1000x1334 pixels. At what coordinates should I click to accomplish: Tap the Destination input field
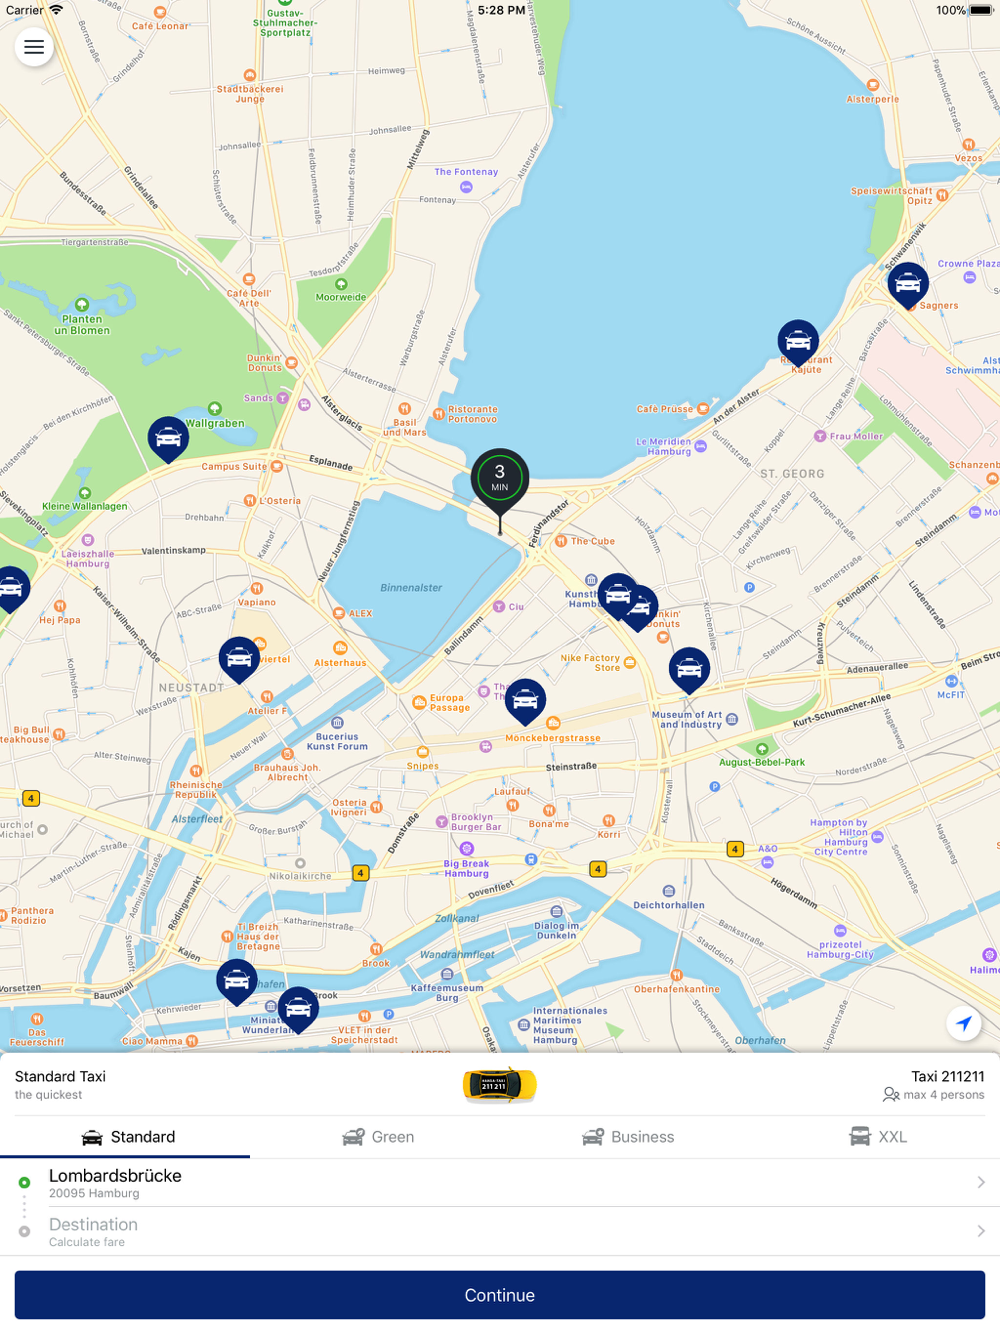[500, 1232]
